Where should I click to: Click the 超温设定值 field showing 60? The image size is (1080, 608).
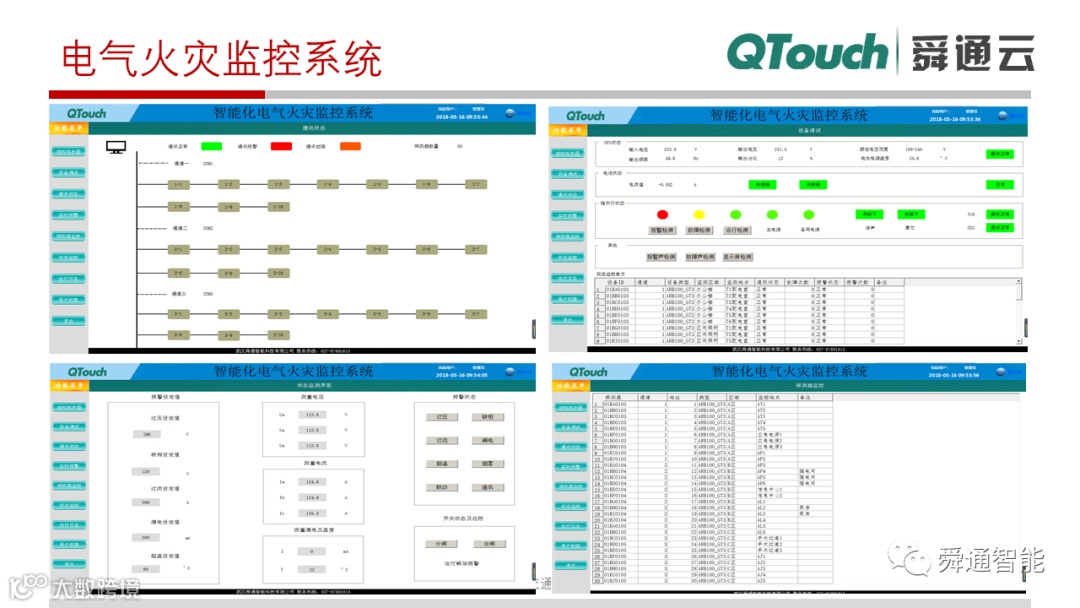point(145,569)
